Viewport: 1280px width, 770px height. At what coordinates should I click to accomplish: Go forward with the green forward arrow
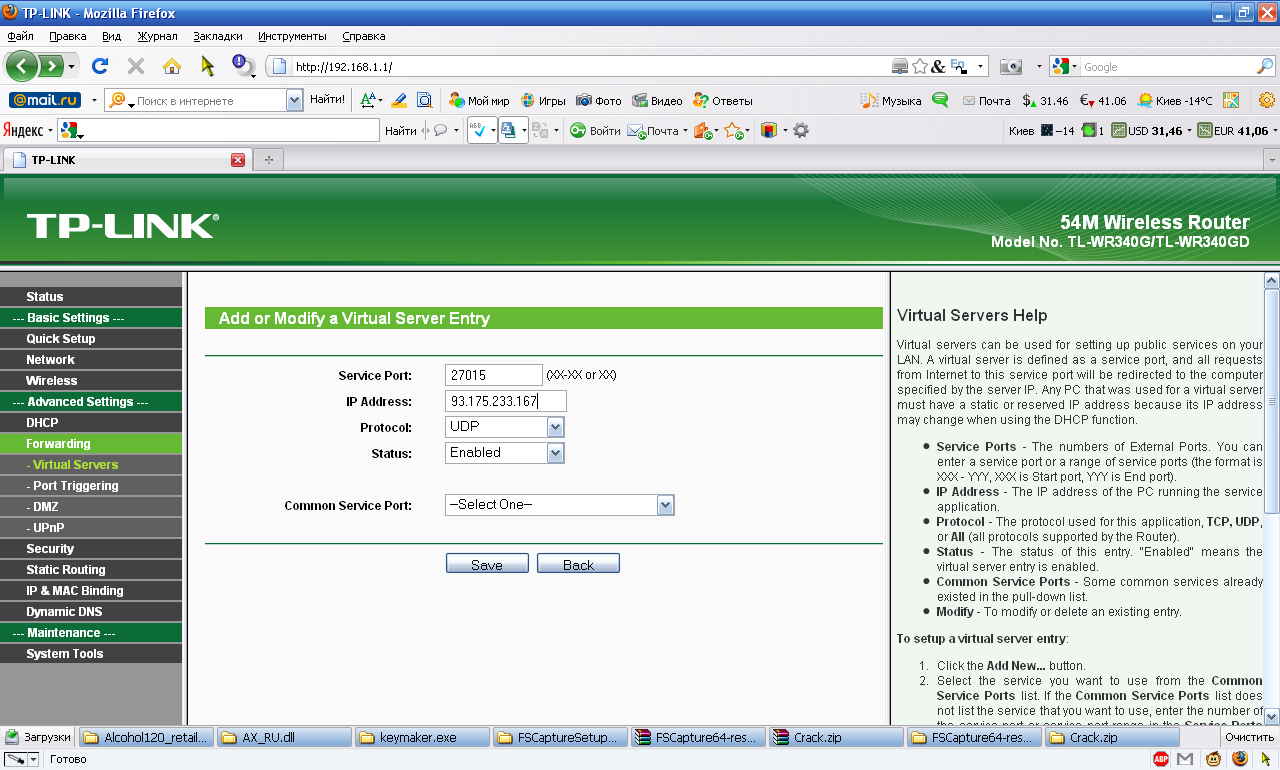pos(51,67)
